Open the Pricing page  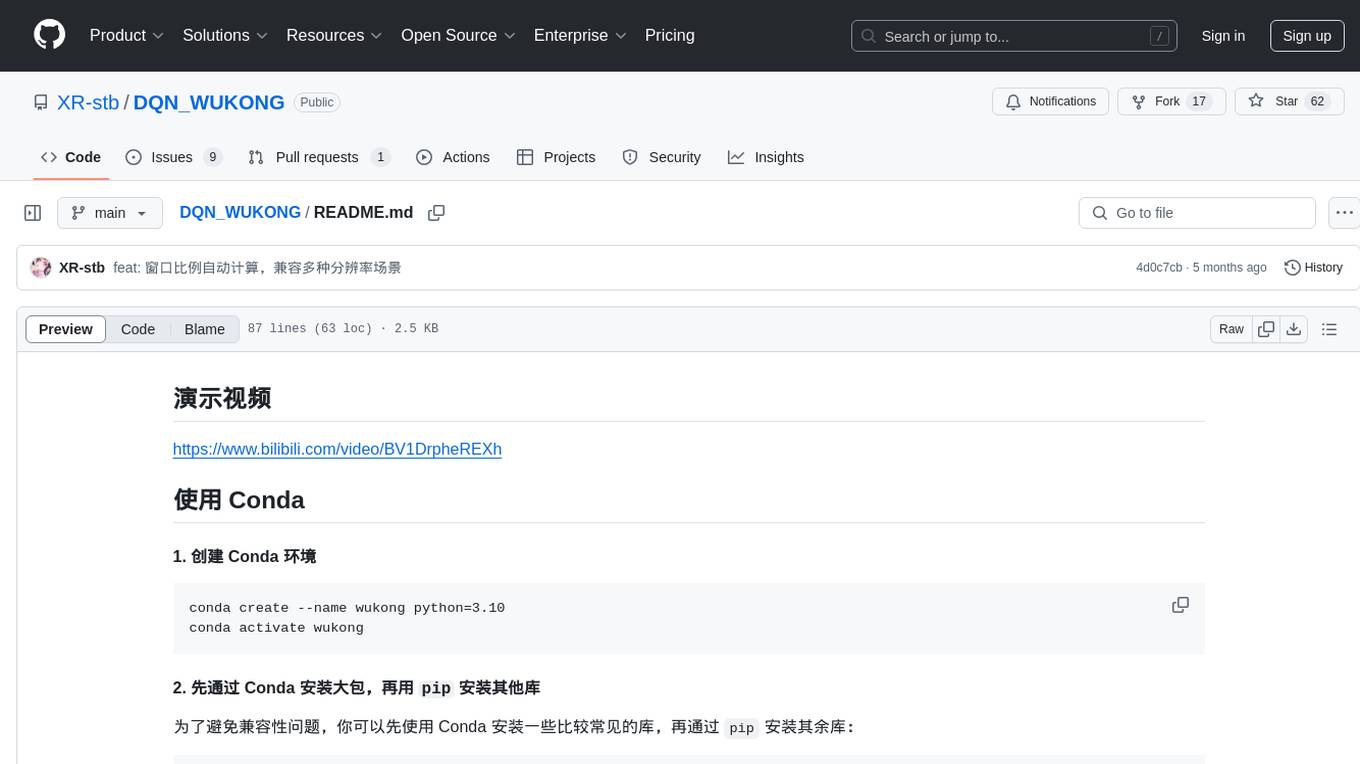(670, 35)
